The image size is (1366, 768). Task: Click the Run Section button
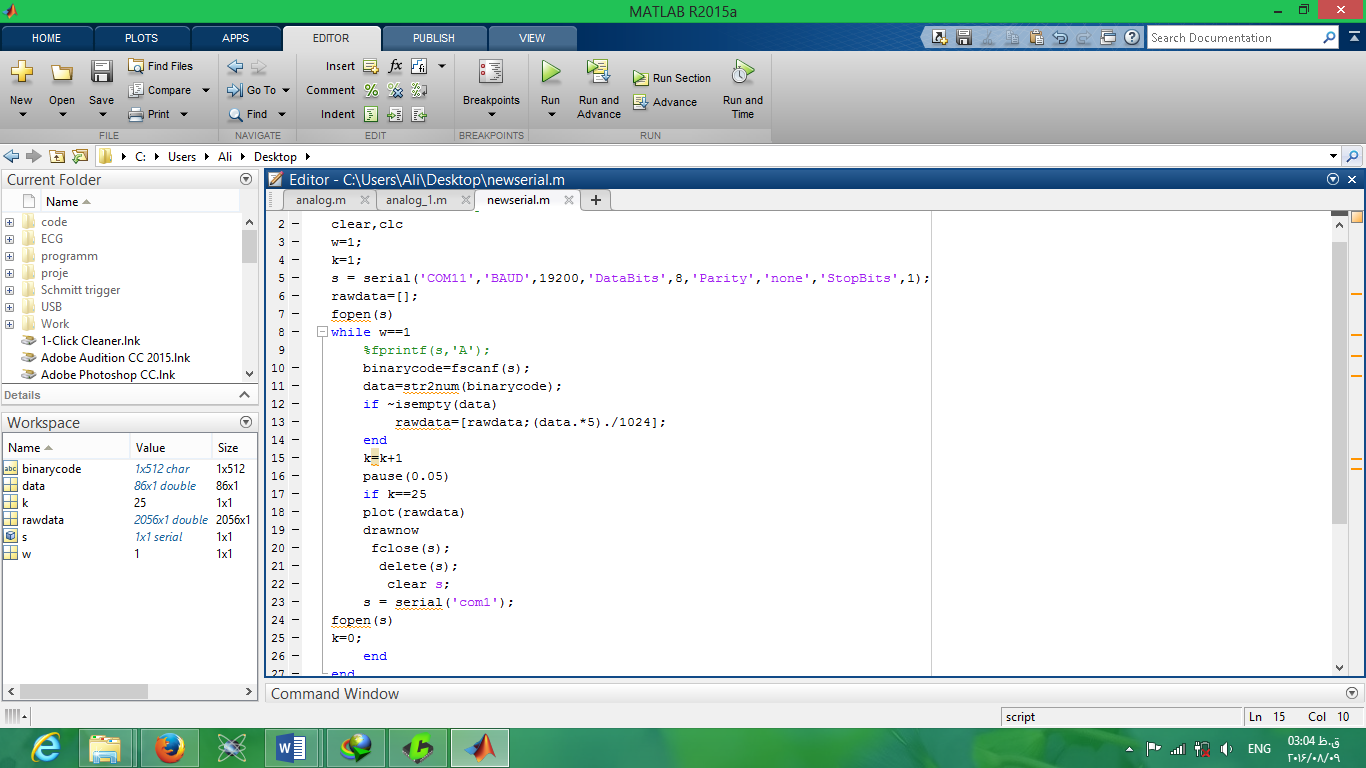672,78
